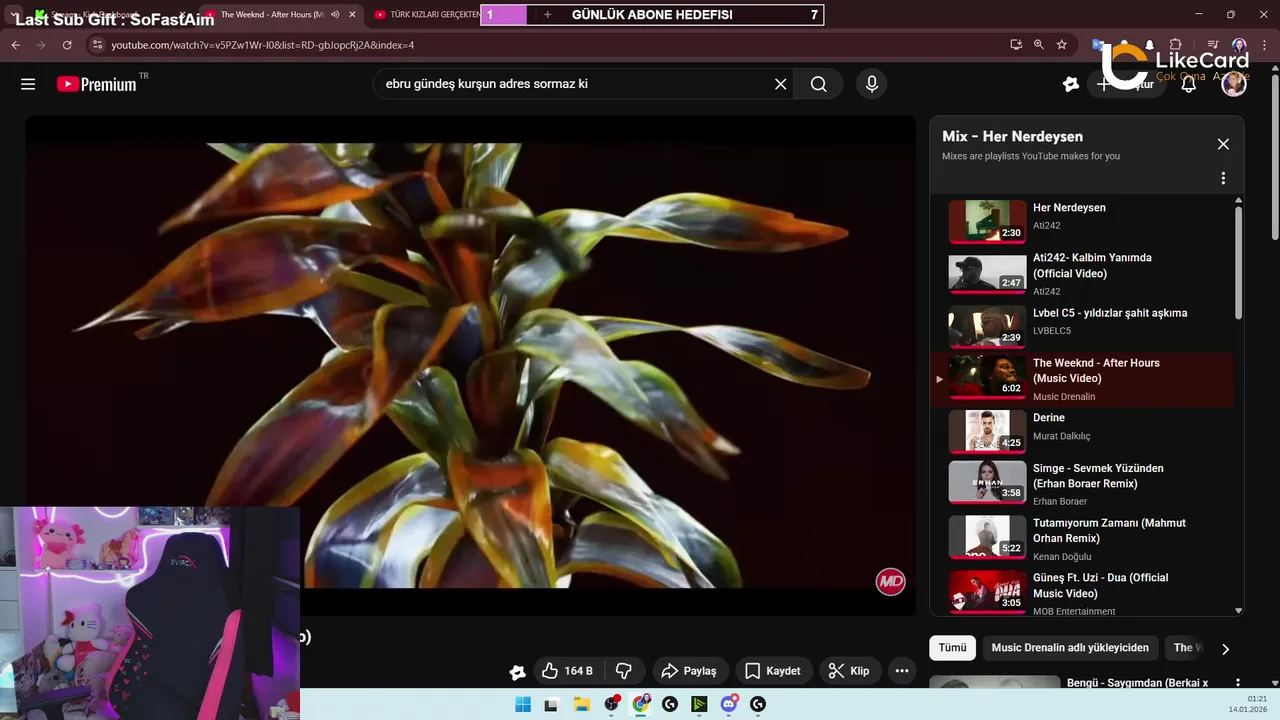Open the browser extensions puzzle icon

coord(1175,45)
